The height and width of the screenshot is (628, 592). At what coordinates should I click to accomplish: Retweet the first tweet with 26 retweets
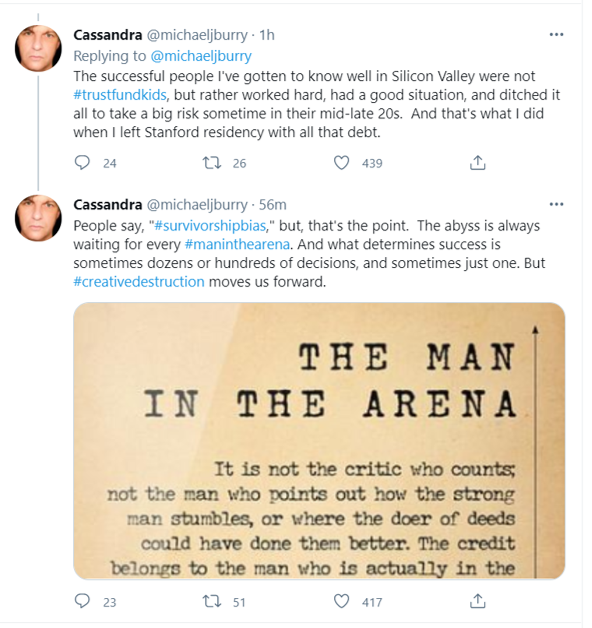pyautogui.click(x=211, y=163)
